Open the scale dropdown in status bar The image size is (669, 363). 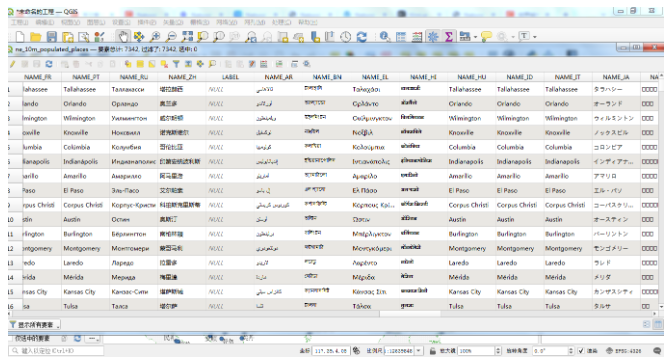pos(419,351)
